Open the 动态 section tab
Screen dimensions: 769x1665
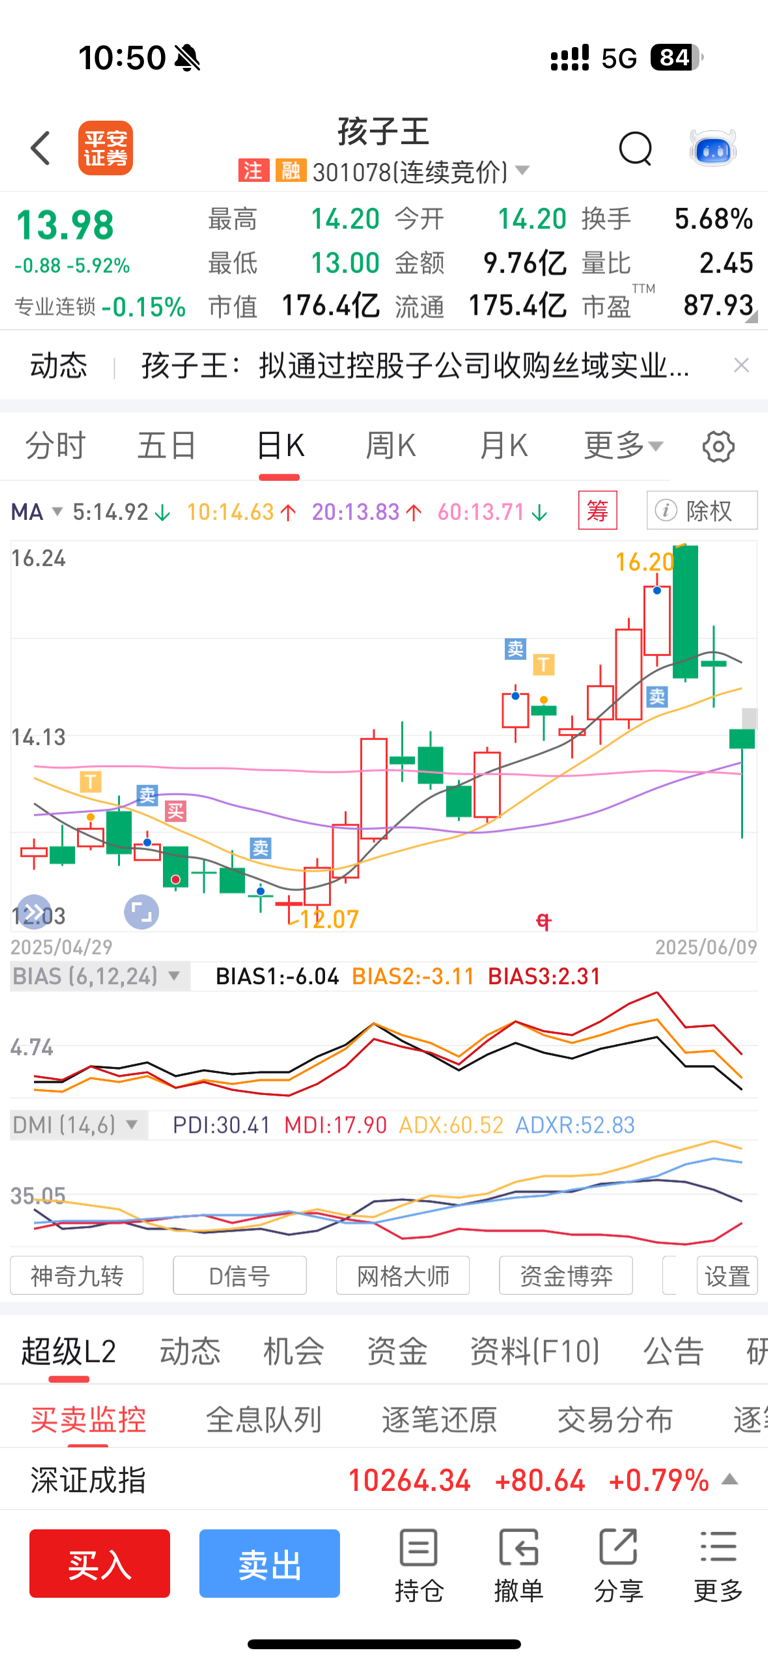pyautogui.click(x=190, y=1352)
